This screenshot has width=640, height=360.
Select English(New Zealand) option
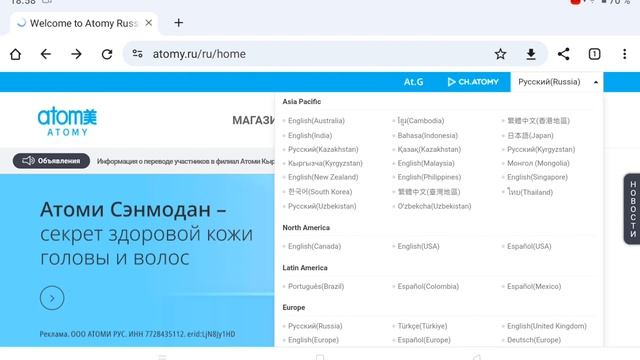pos(323,177)
